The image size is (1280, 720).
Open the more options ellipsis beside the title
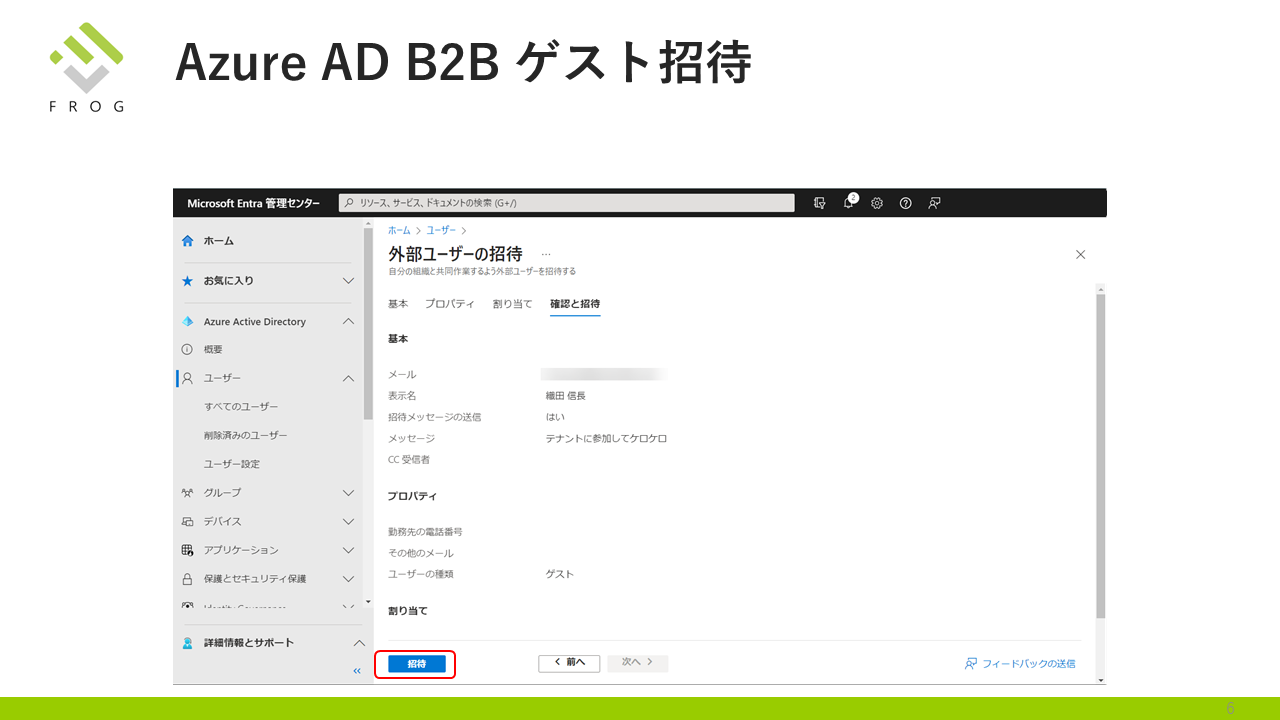pos(546,254)
